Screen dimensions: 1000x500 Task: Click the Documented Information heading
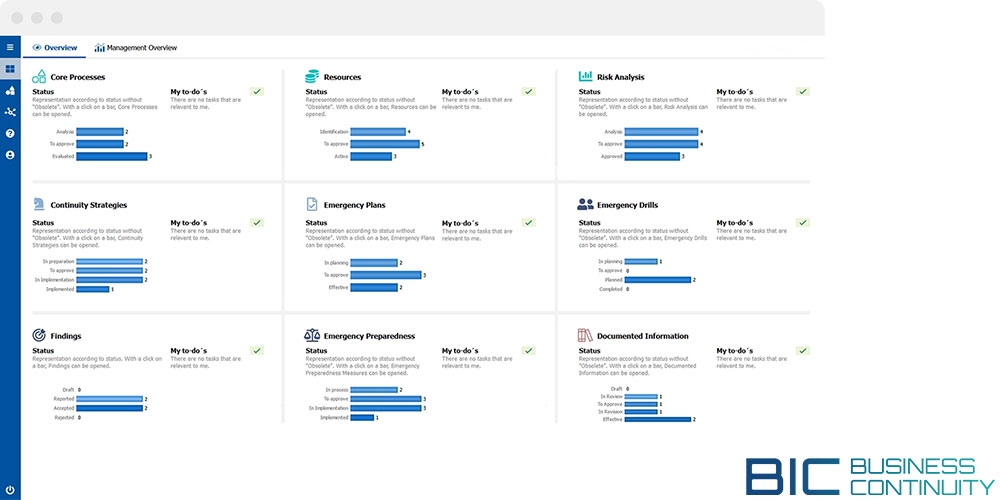click(x=643, y=336)
